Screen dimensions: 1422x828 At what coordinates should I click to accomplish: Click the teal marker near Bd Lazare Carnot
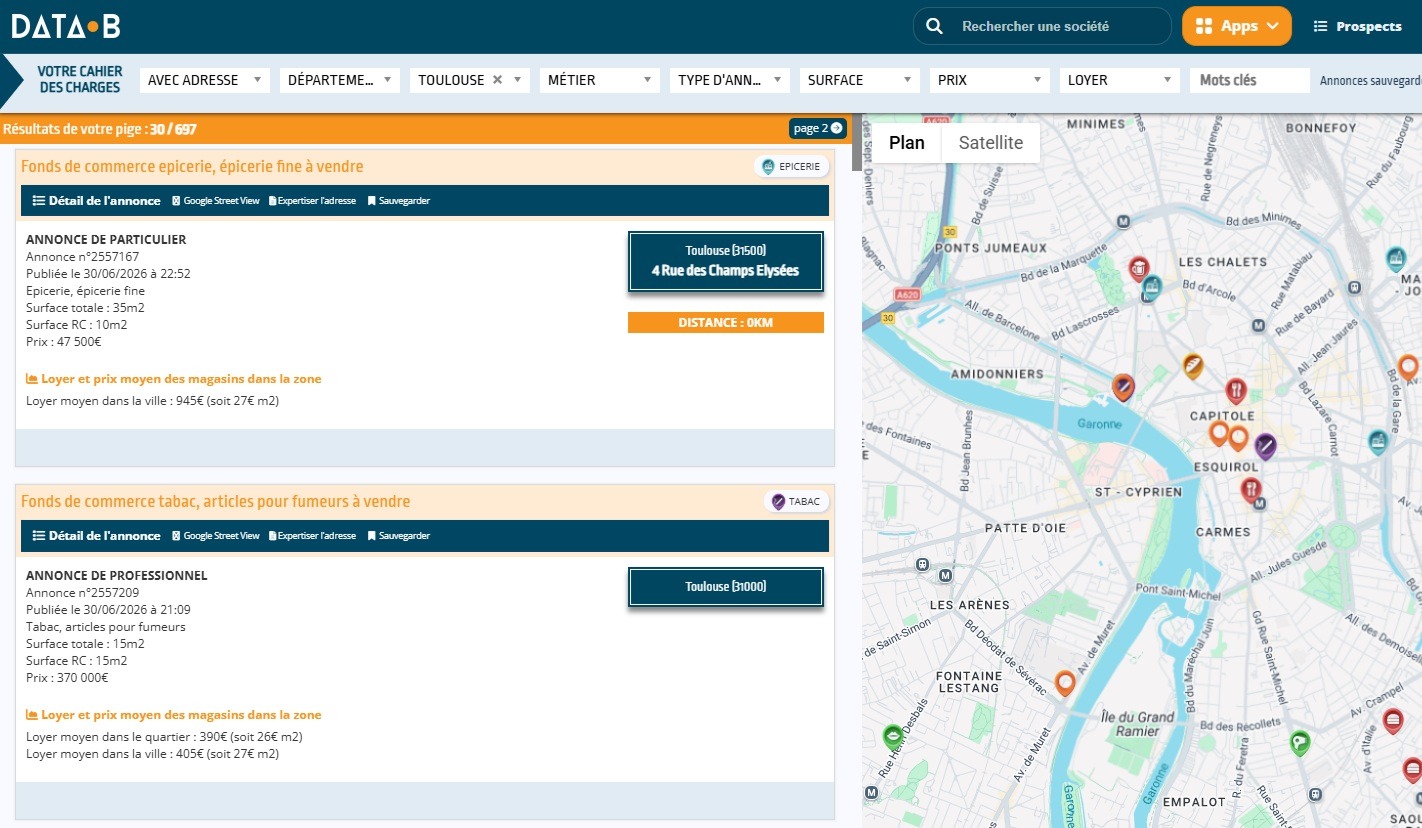pyautogui.click(x=1378, y=441)
